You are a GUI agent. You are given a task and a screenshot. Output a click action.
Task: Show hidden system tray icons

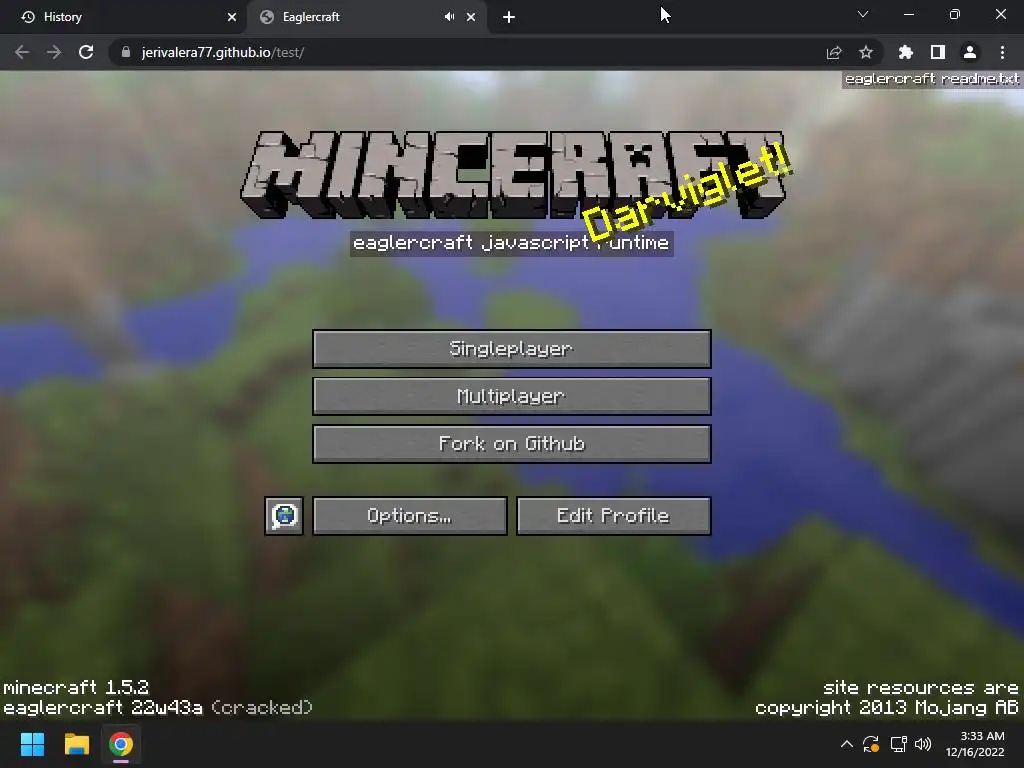pyautogui.click(x=846, y=744)
